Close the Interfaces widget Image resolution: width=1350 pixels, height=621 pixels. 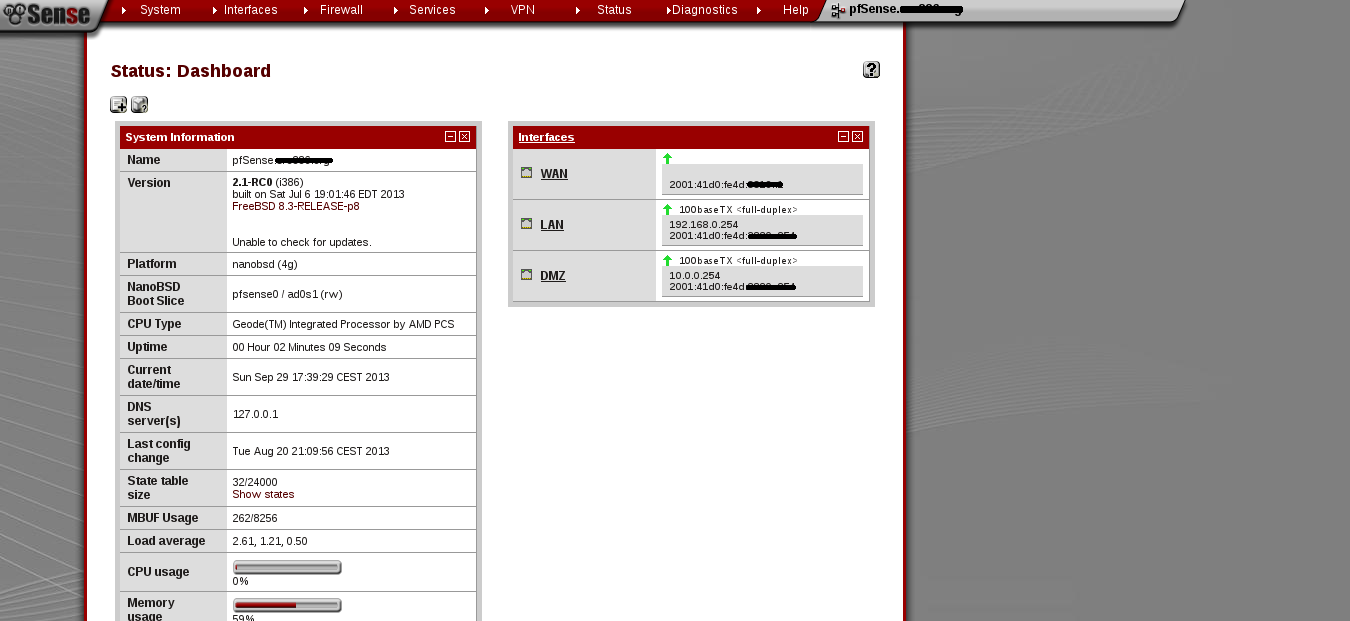(857, 137)
